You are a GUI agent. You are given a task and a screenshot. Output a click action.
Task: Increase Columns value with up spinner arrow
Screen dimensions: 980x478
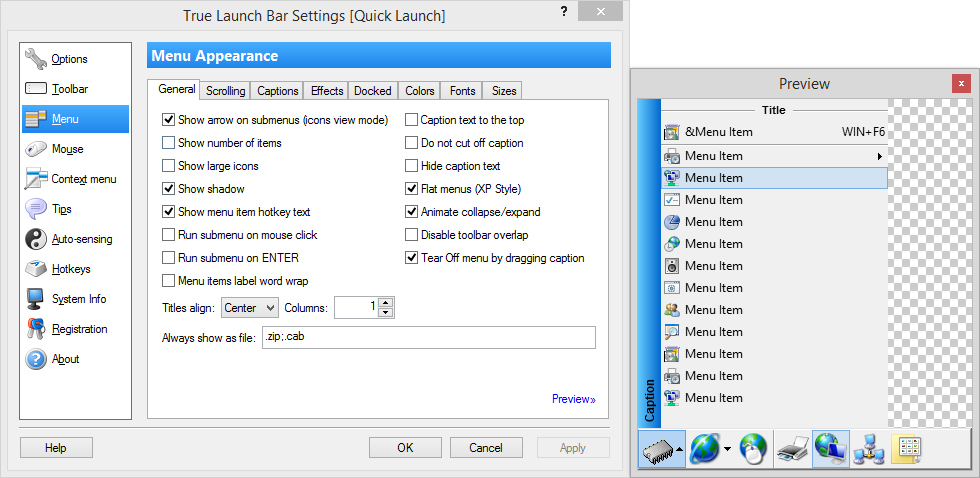pyautogui.click(x=386, y=302)
